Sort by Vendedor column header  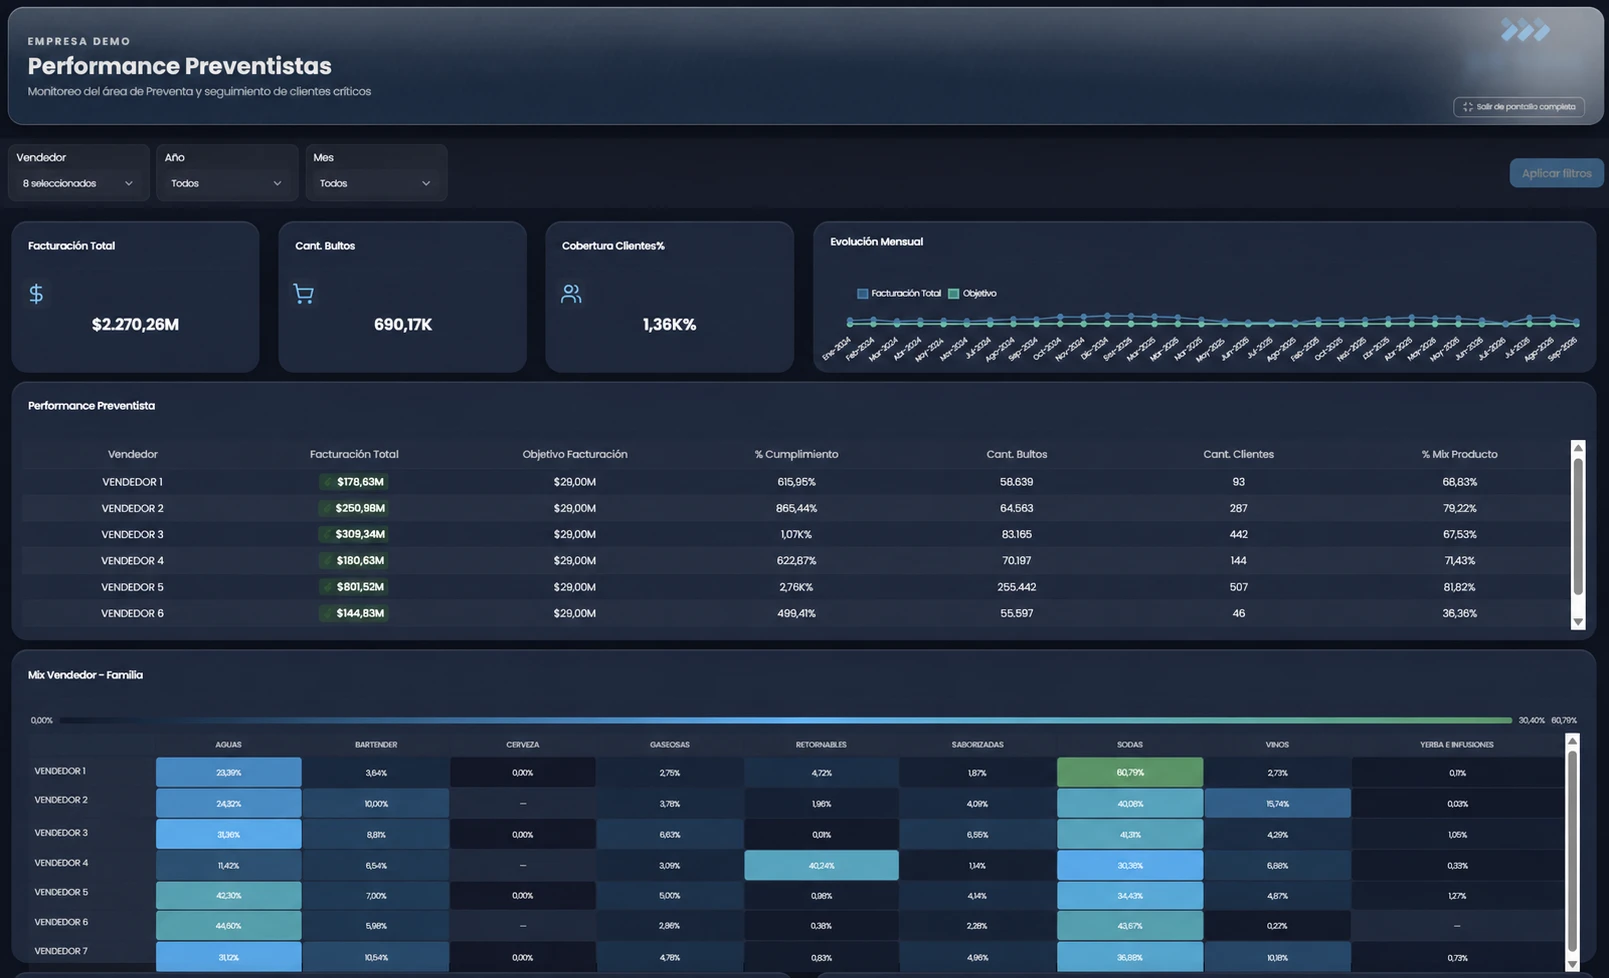[132, 454]
